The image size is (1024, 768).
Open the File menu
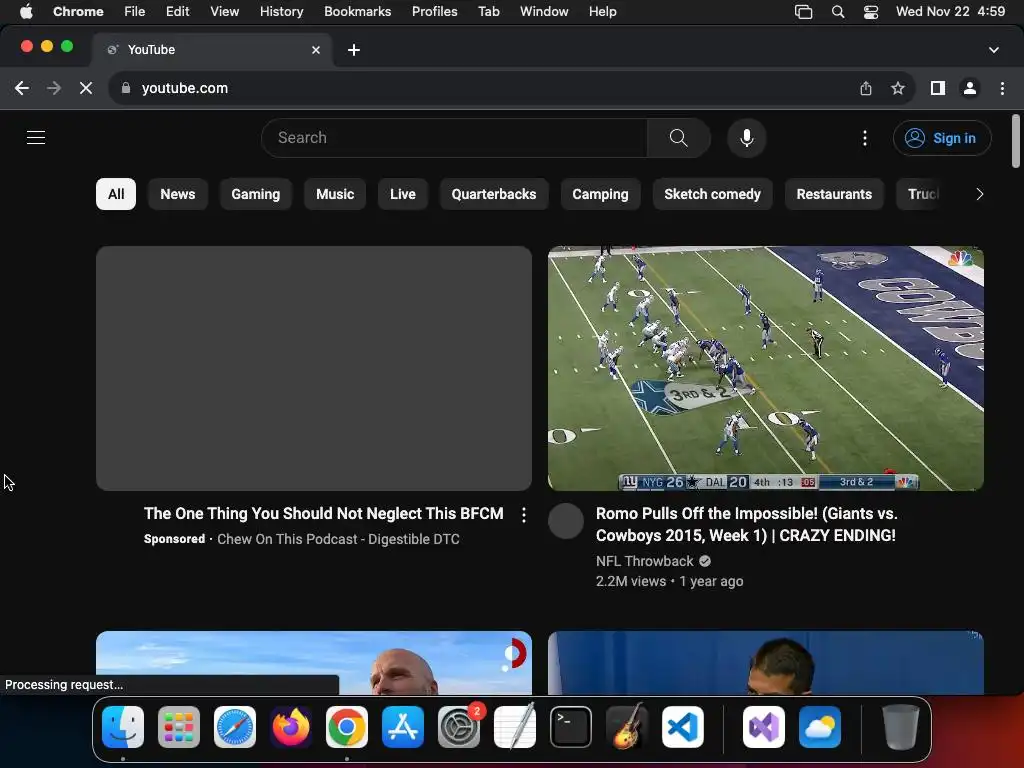pyautogui.click(x=135, y=12)
